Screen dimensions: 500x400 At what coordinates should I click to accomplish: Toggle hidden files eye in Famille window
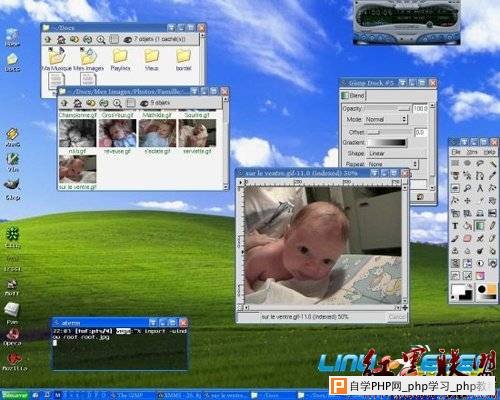(144, 103)
